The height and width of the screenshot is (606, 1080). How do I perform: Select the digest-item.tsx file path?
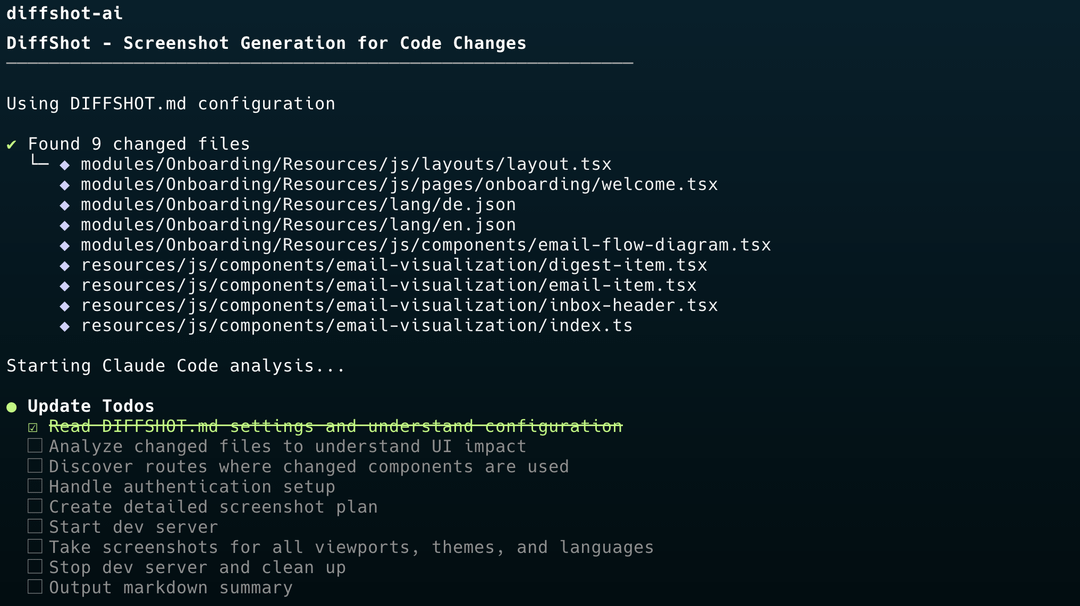[394, 265]
